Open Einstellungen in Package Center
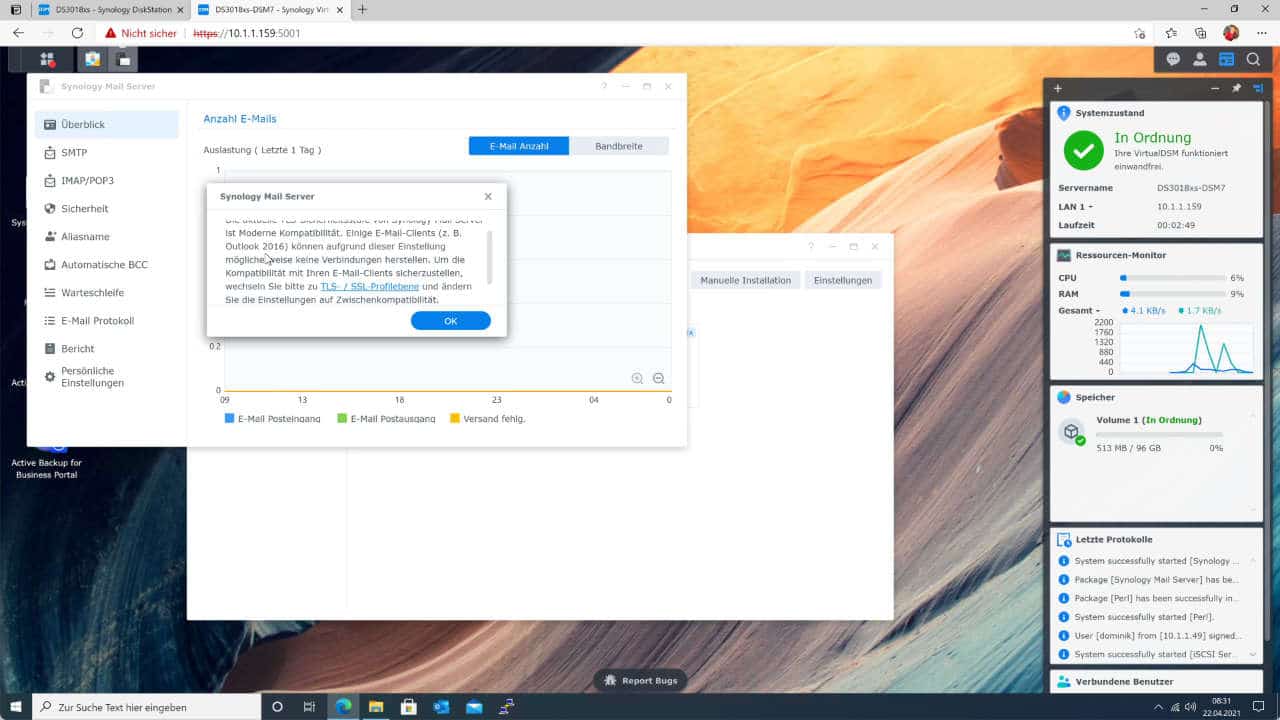 [843, 280]
